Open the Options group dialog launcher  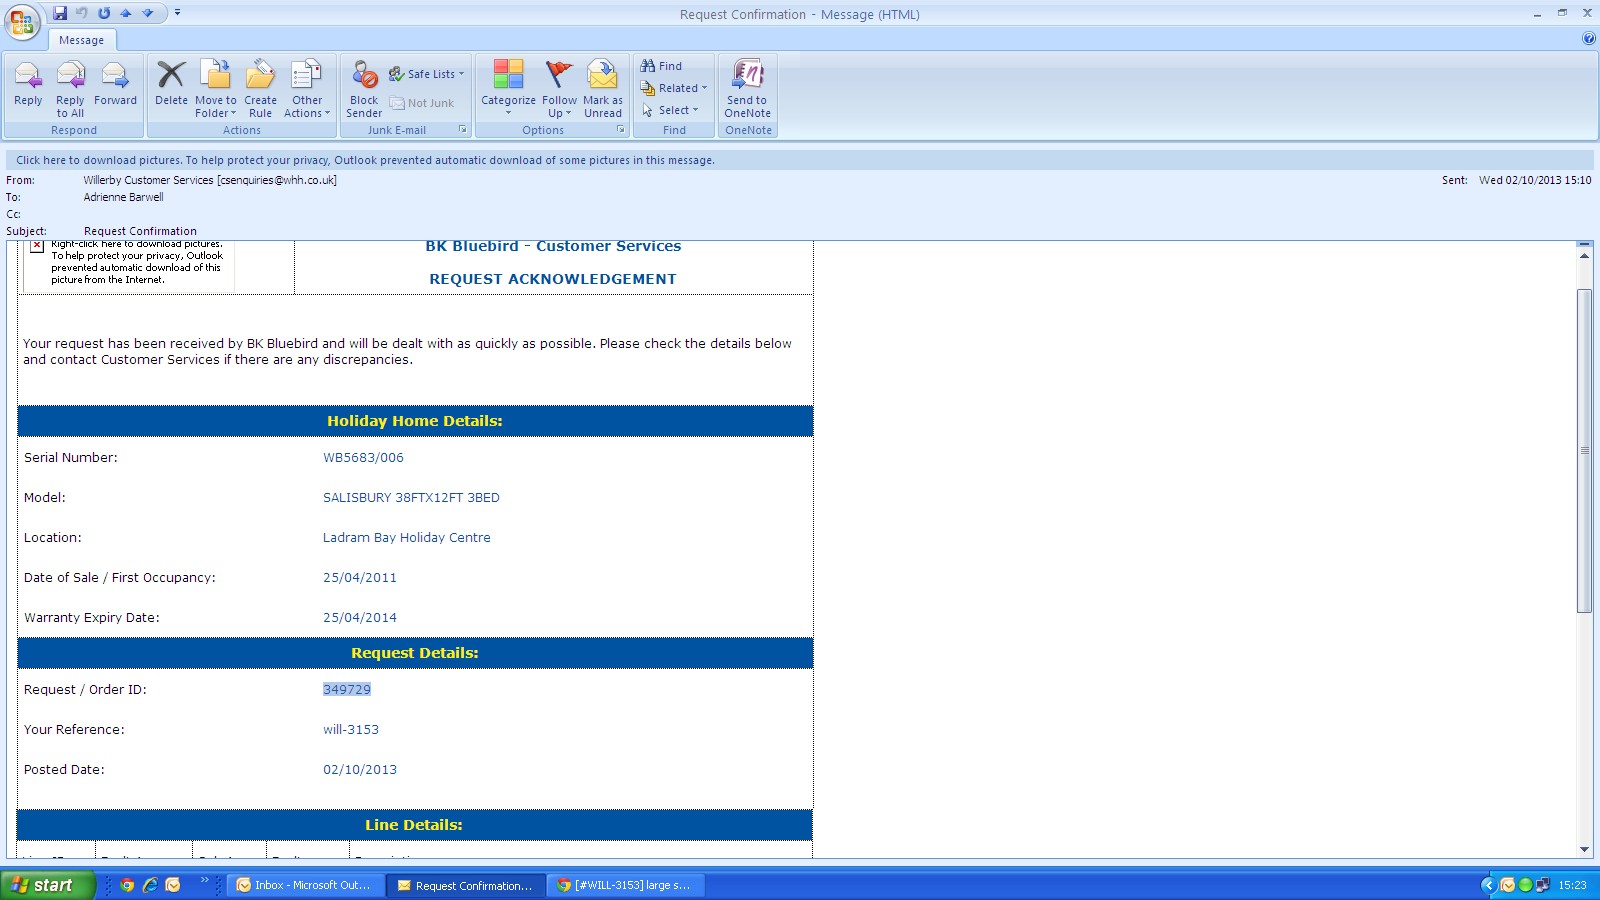tap(621, 130)
